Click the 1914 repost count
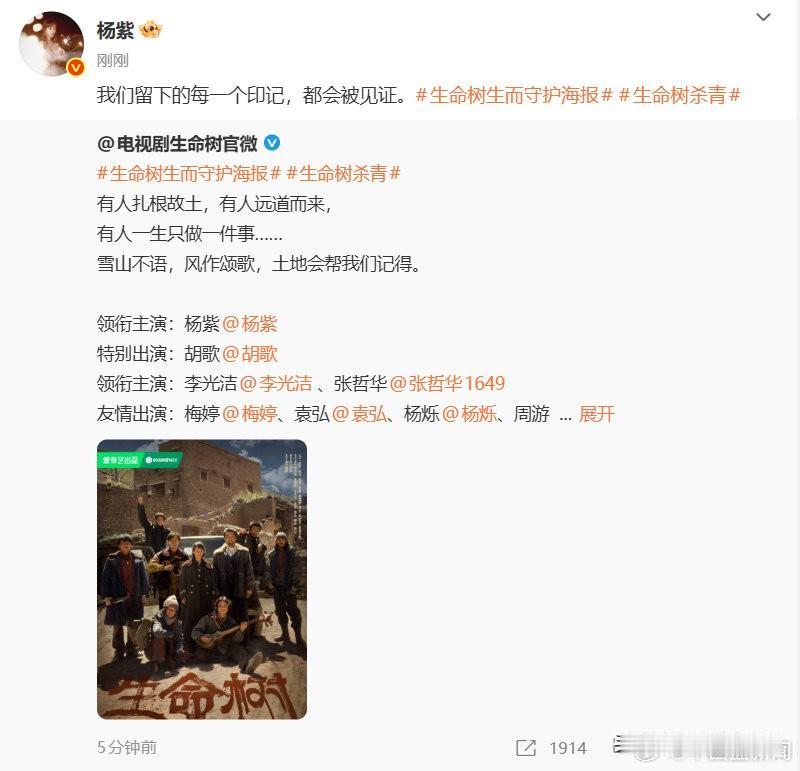Screen dimensions: 800x771 [568, 748]
